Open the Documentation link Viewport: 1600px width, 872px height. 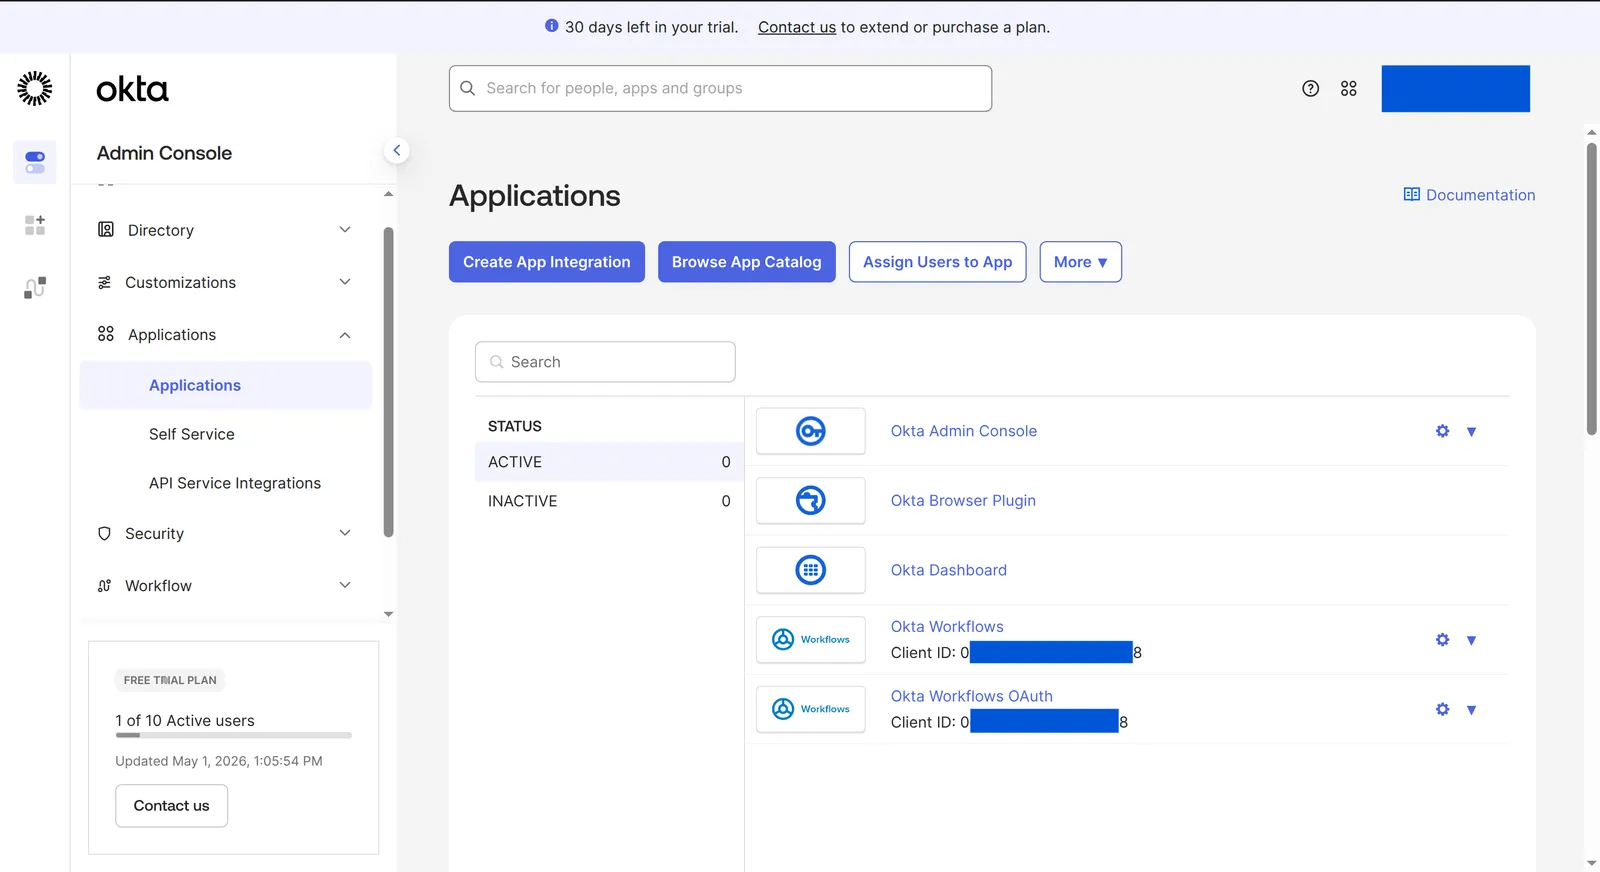tap(1470, 195)
